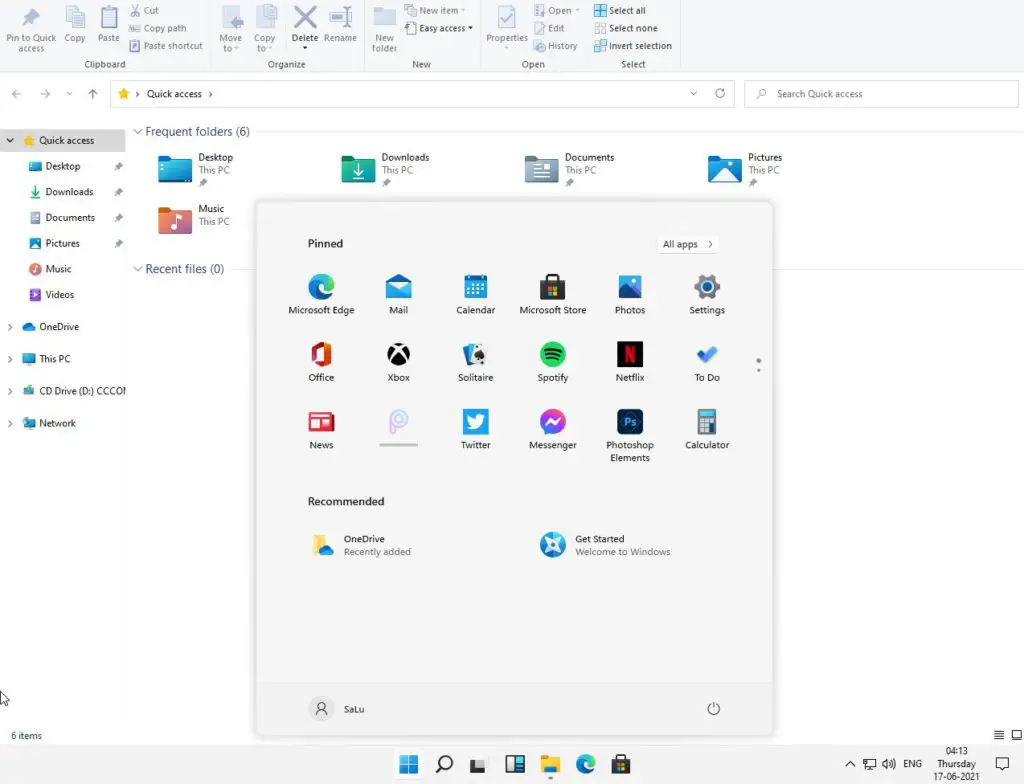Open Task View on the taskbar
The width and height of the screenshot is (1024, 784).
(x=479, y=764)
